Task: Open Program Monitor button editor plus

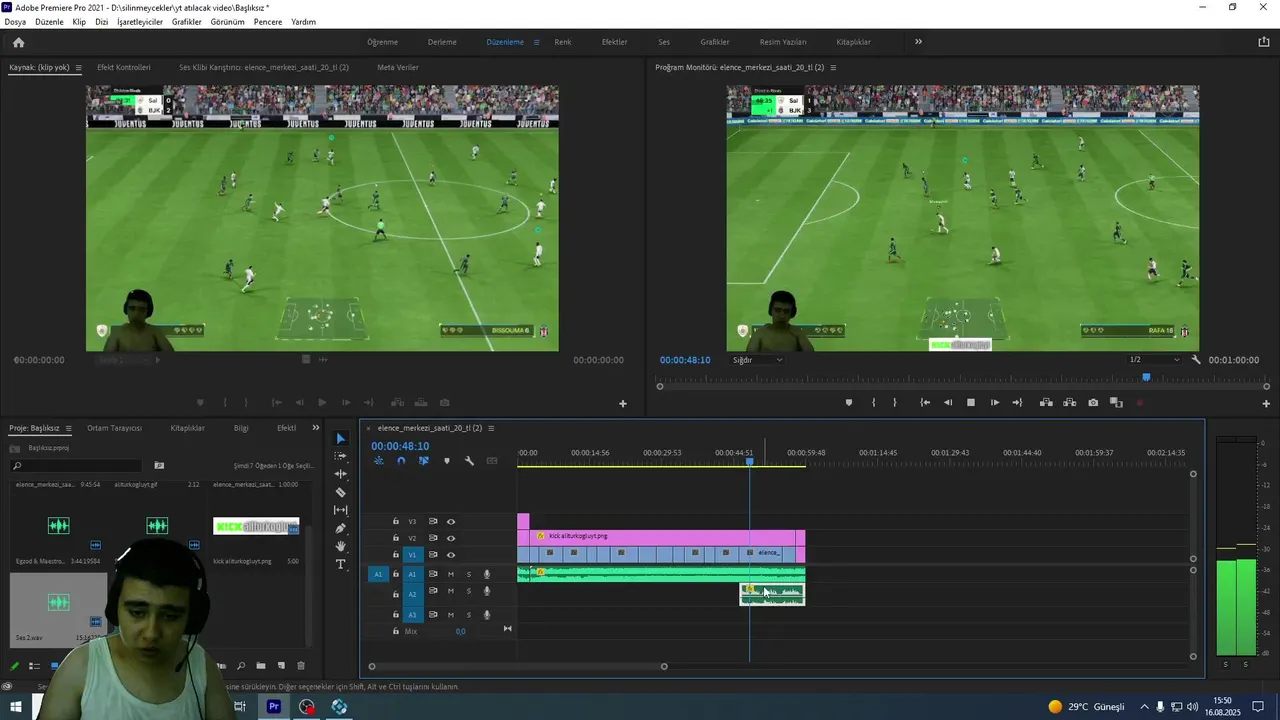Action: [x=1266, y=403]
